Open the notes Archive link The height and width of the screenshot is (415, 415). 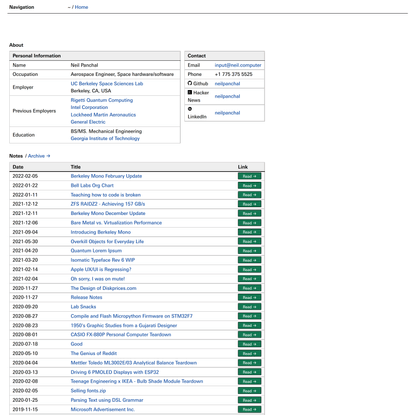pos(39,156)
